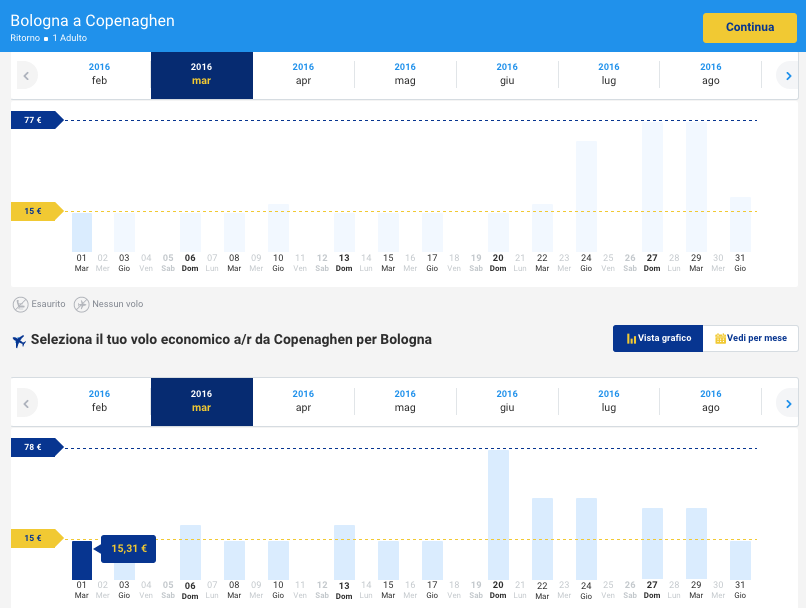Viewport: 806px width, 608px height.
Task: Go to previous months in return calendar
Action: (x=27, y=402)
